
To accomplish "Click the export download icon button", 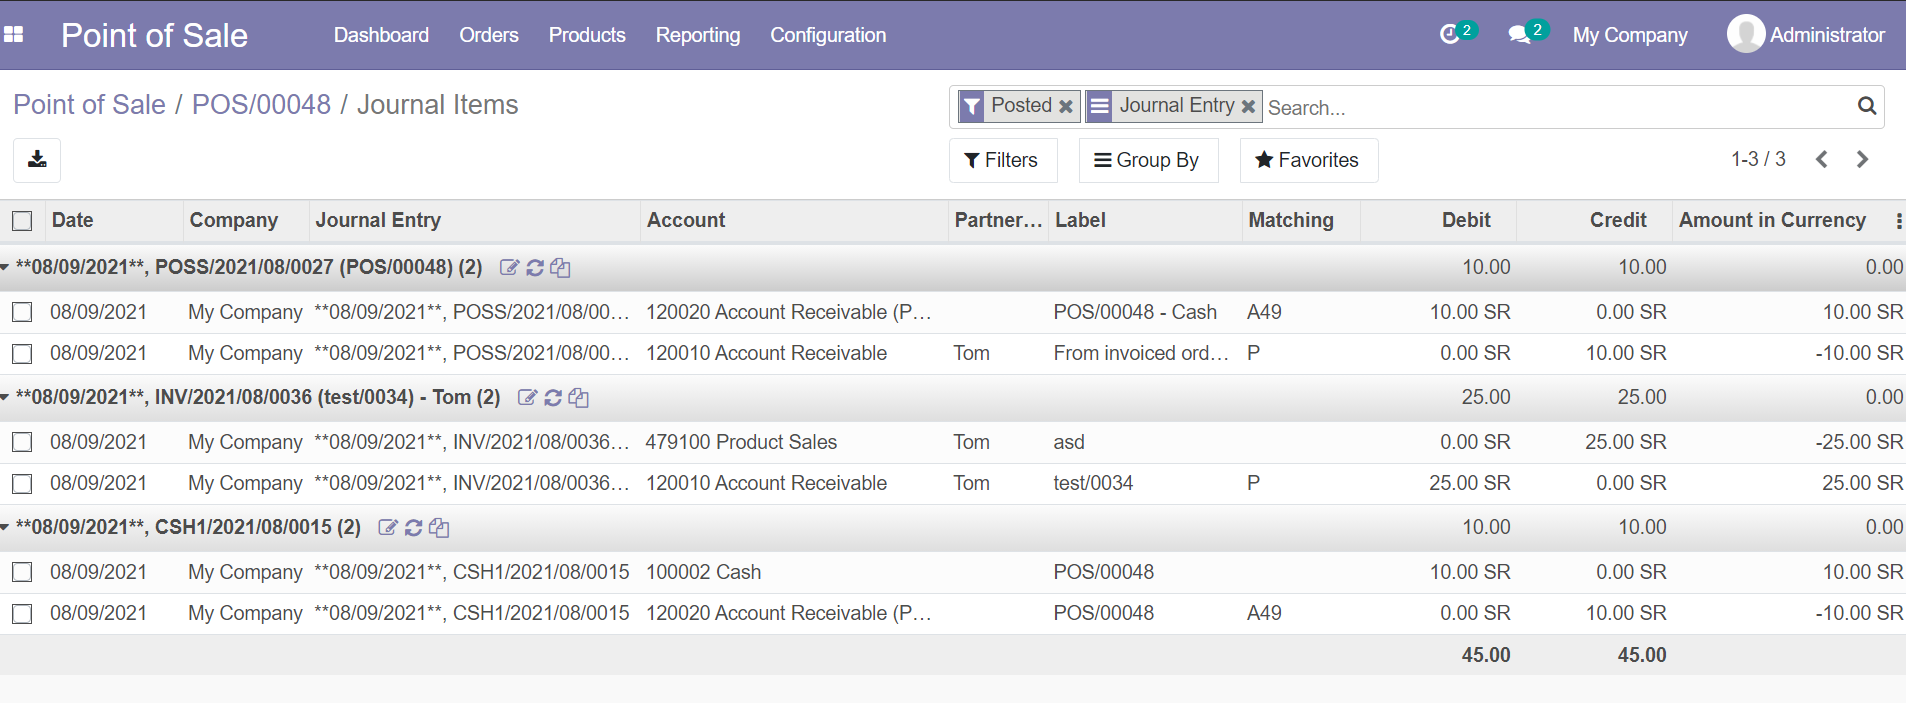I will pyautogui.click(x=37, y=160).
